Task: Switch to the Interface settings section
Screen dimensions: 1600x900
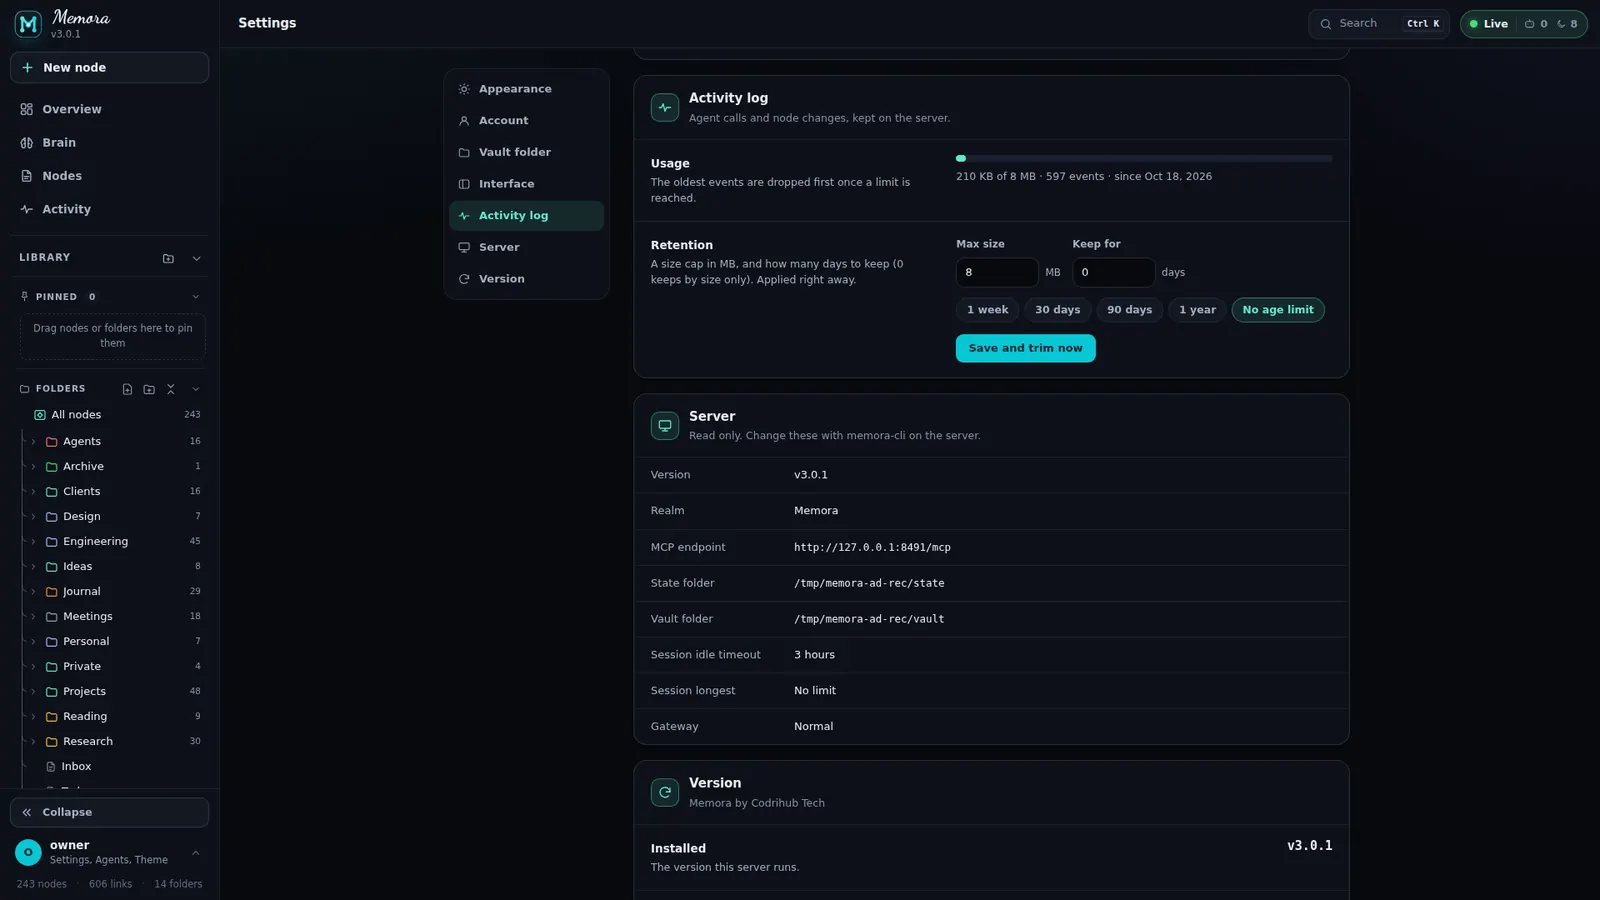Action: tap(526, 184)
